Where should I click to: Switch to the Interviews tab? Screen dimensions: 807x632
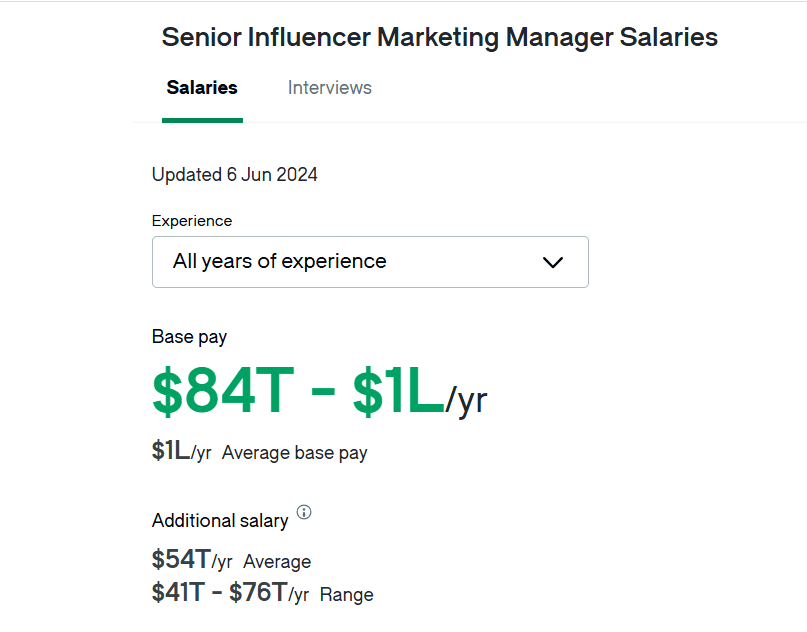coord(329,88)
